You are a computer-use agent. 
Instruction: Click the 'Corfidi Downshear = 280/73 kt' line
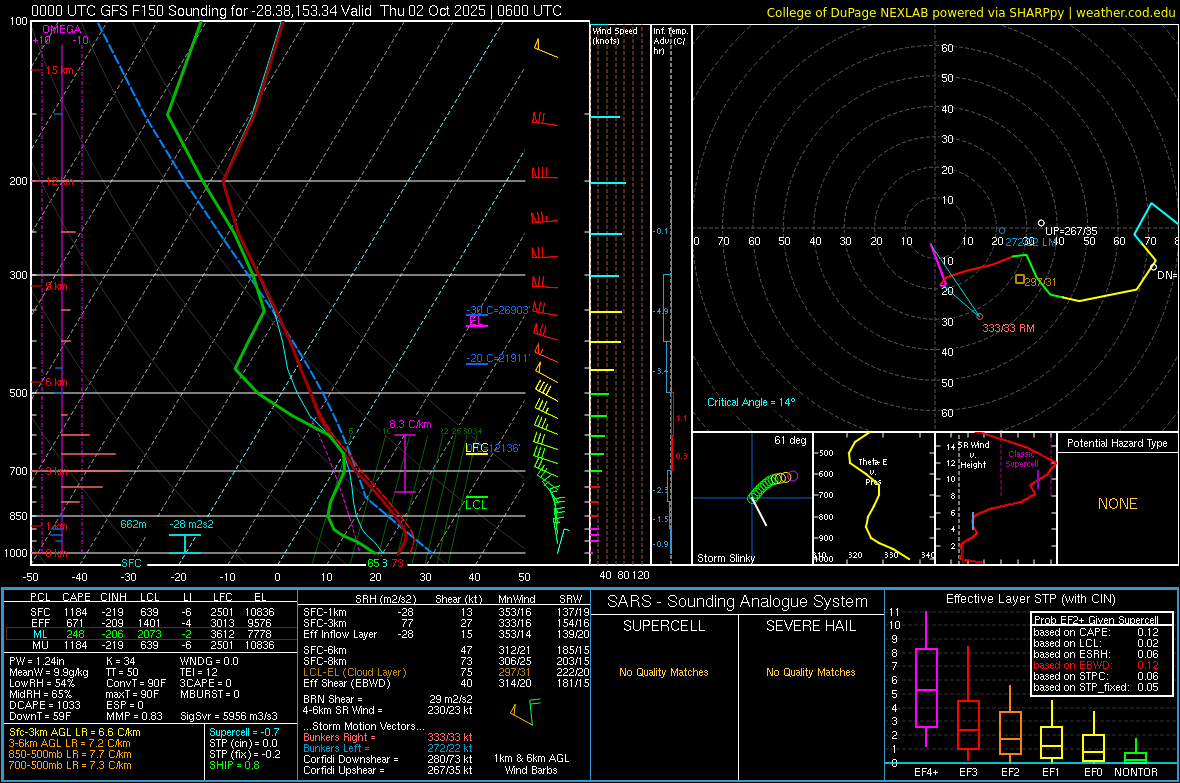[388, 759]
